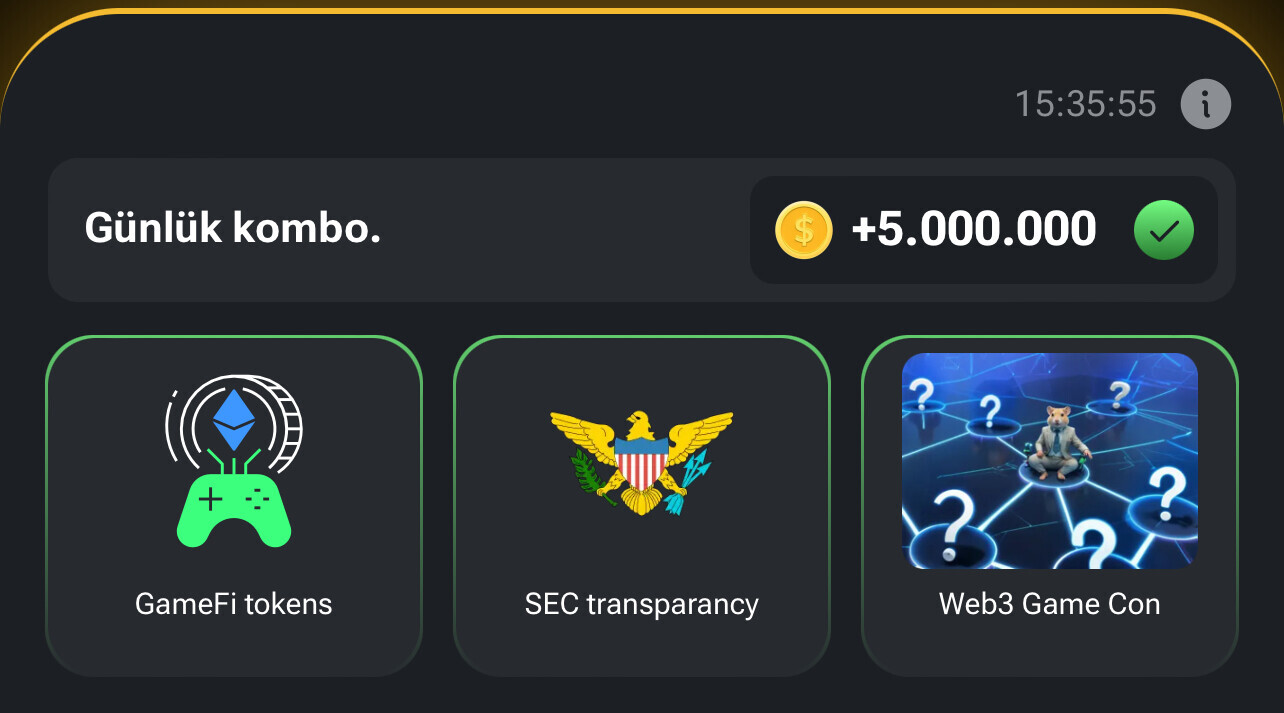Open the GameFi tokens combo card

234,506
